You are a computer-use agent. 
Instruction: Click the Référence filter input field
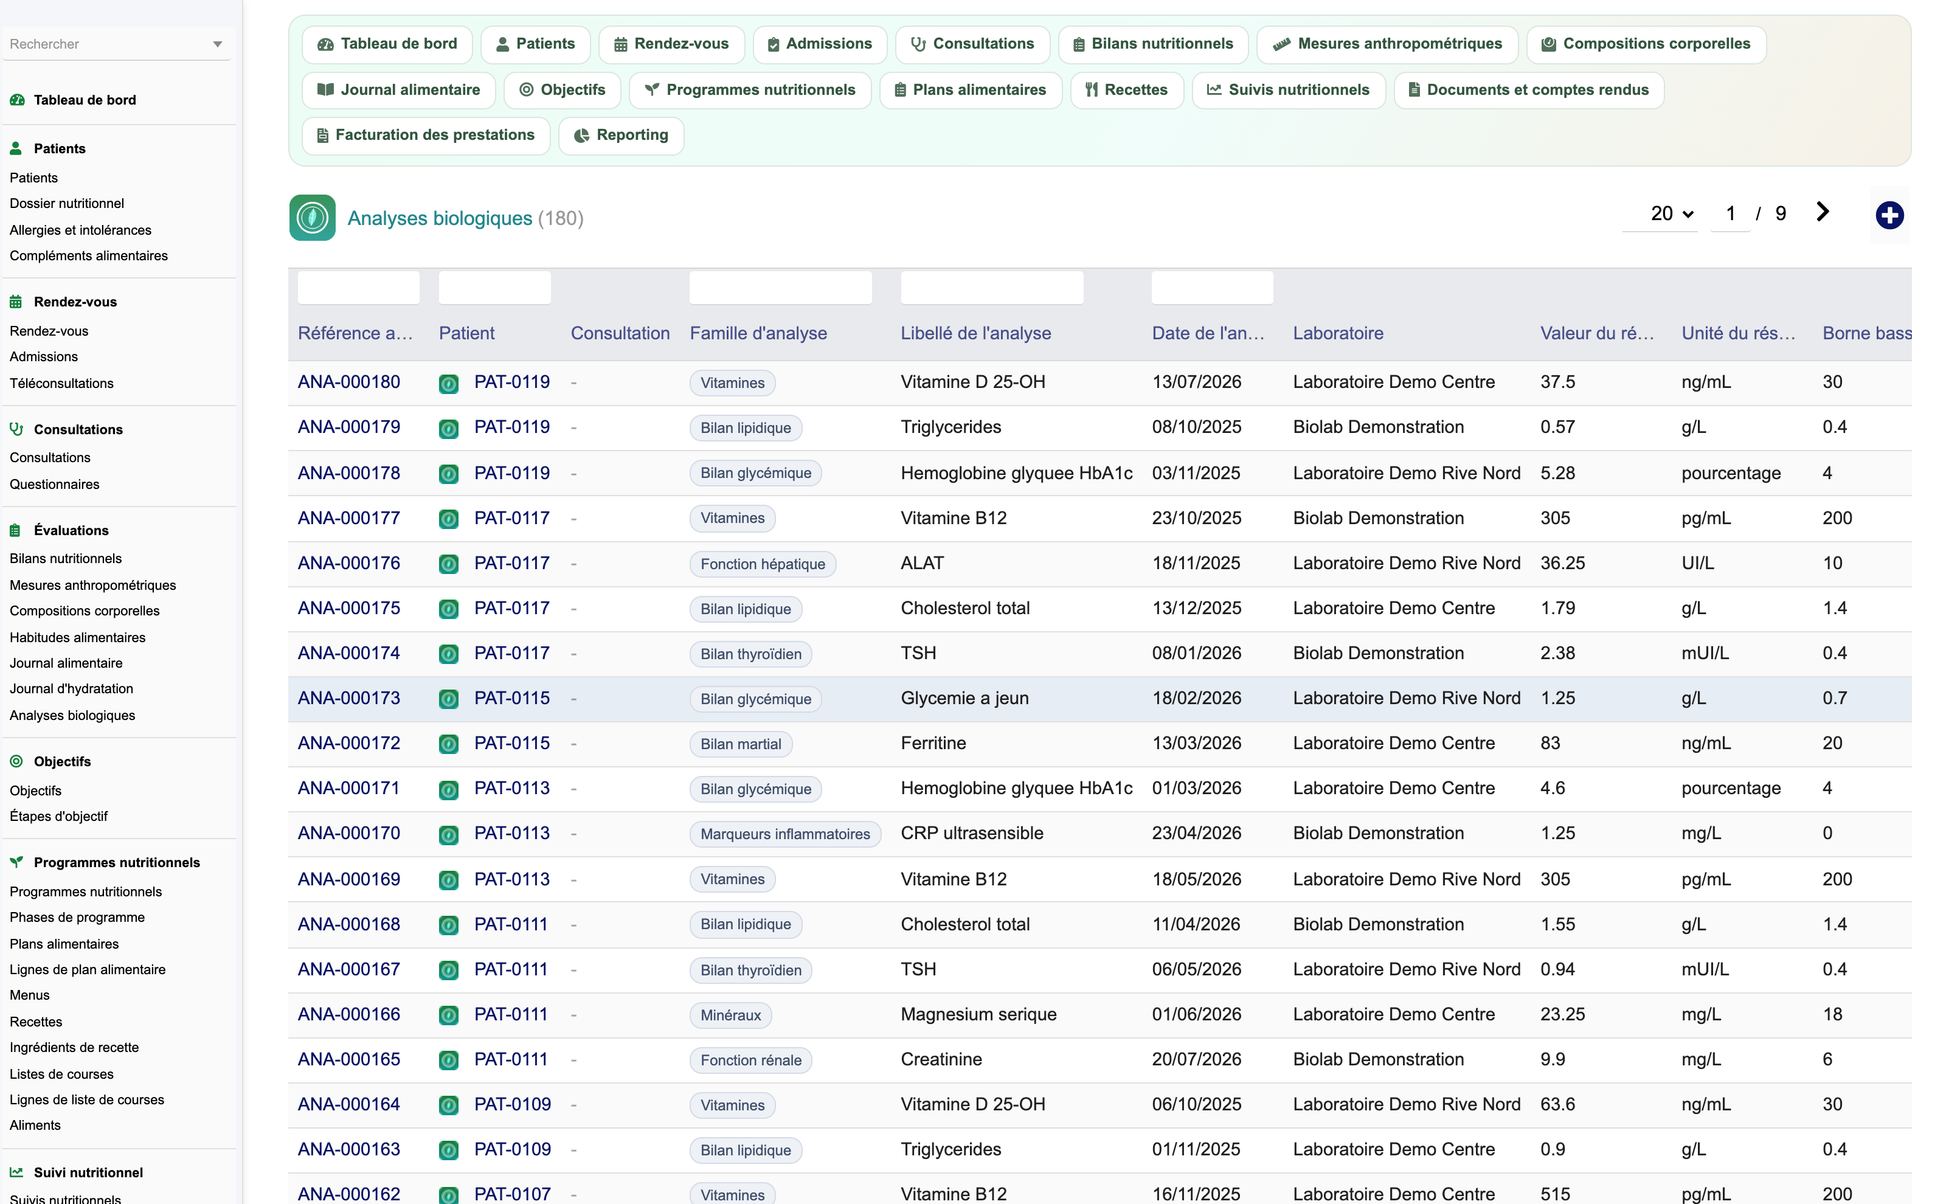(x=358, y=288)
